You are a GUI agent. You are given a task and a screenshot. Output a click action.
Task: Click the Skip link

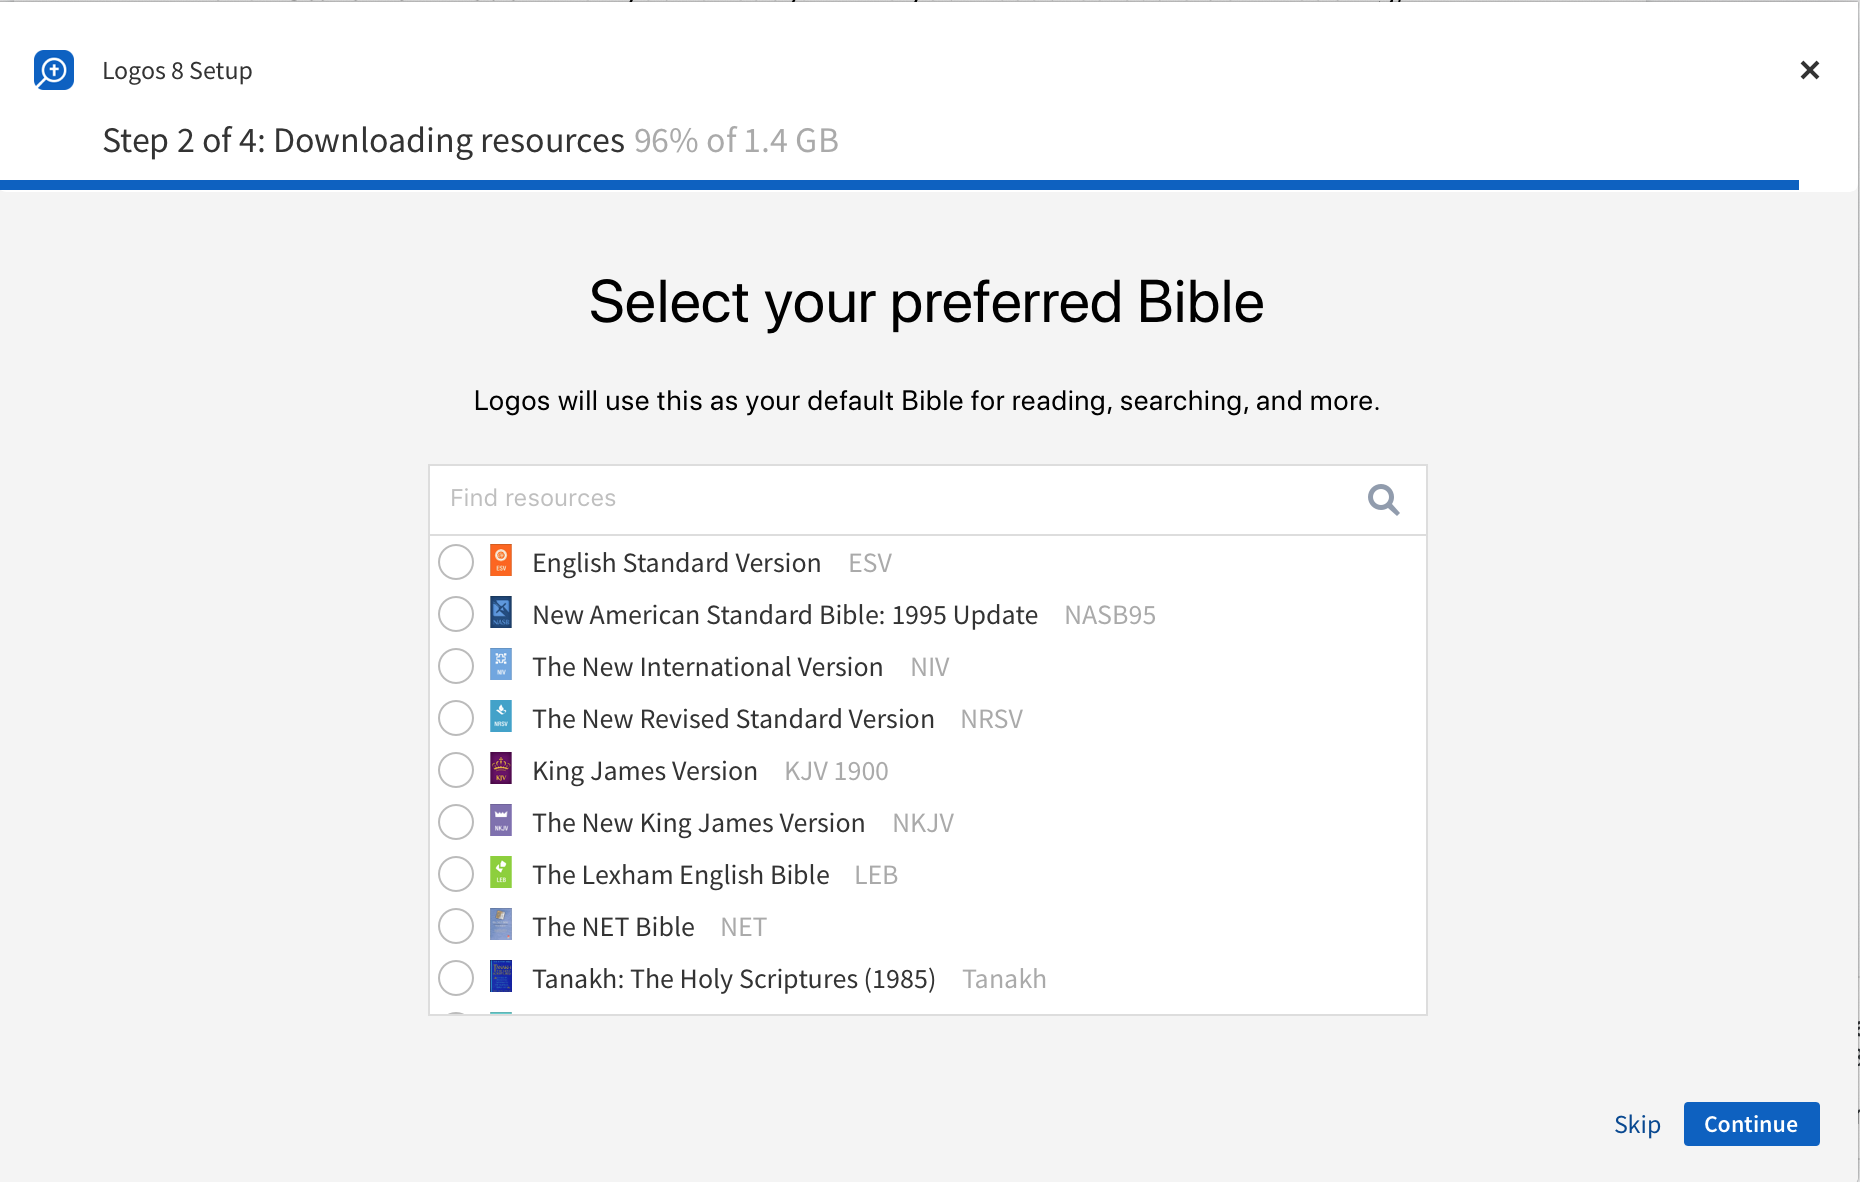tap(1637, 1125)
